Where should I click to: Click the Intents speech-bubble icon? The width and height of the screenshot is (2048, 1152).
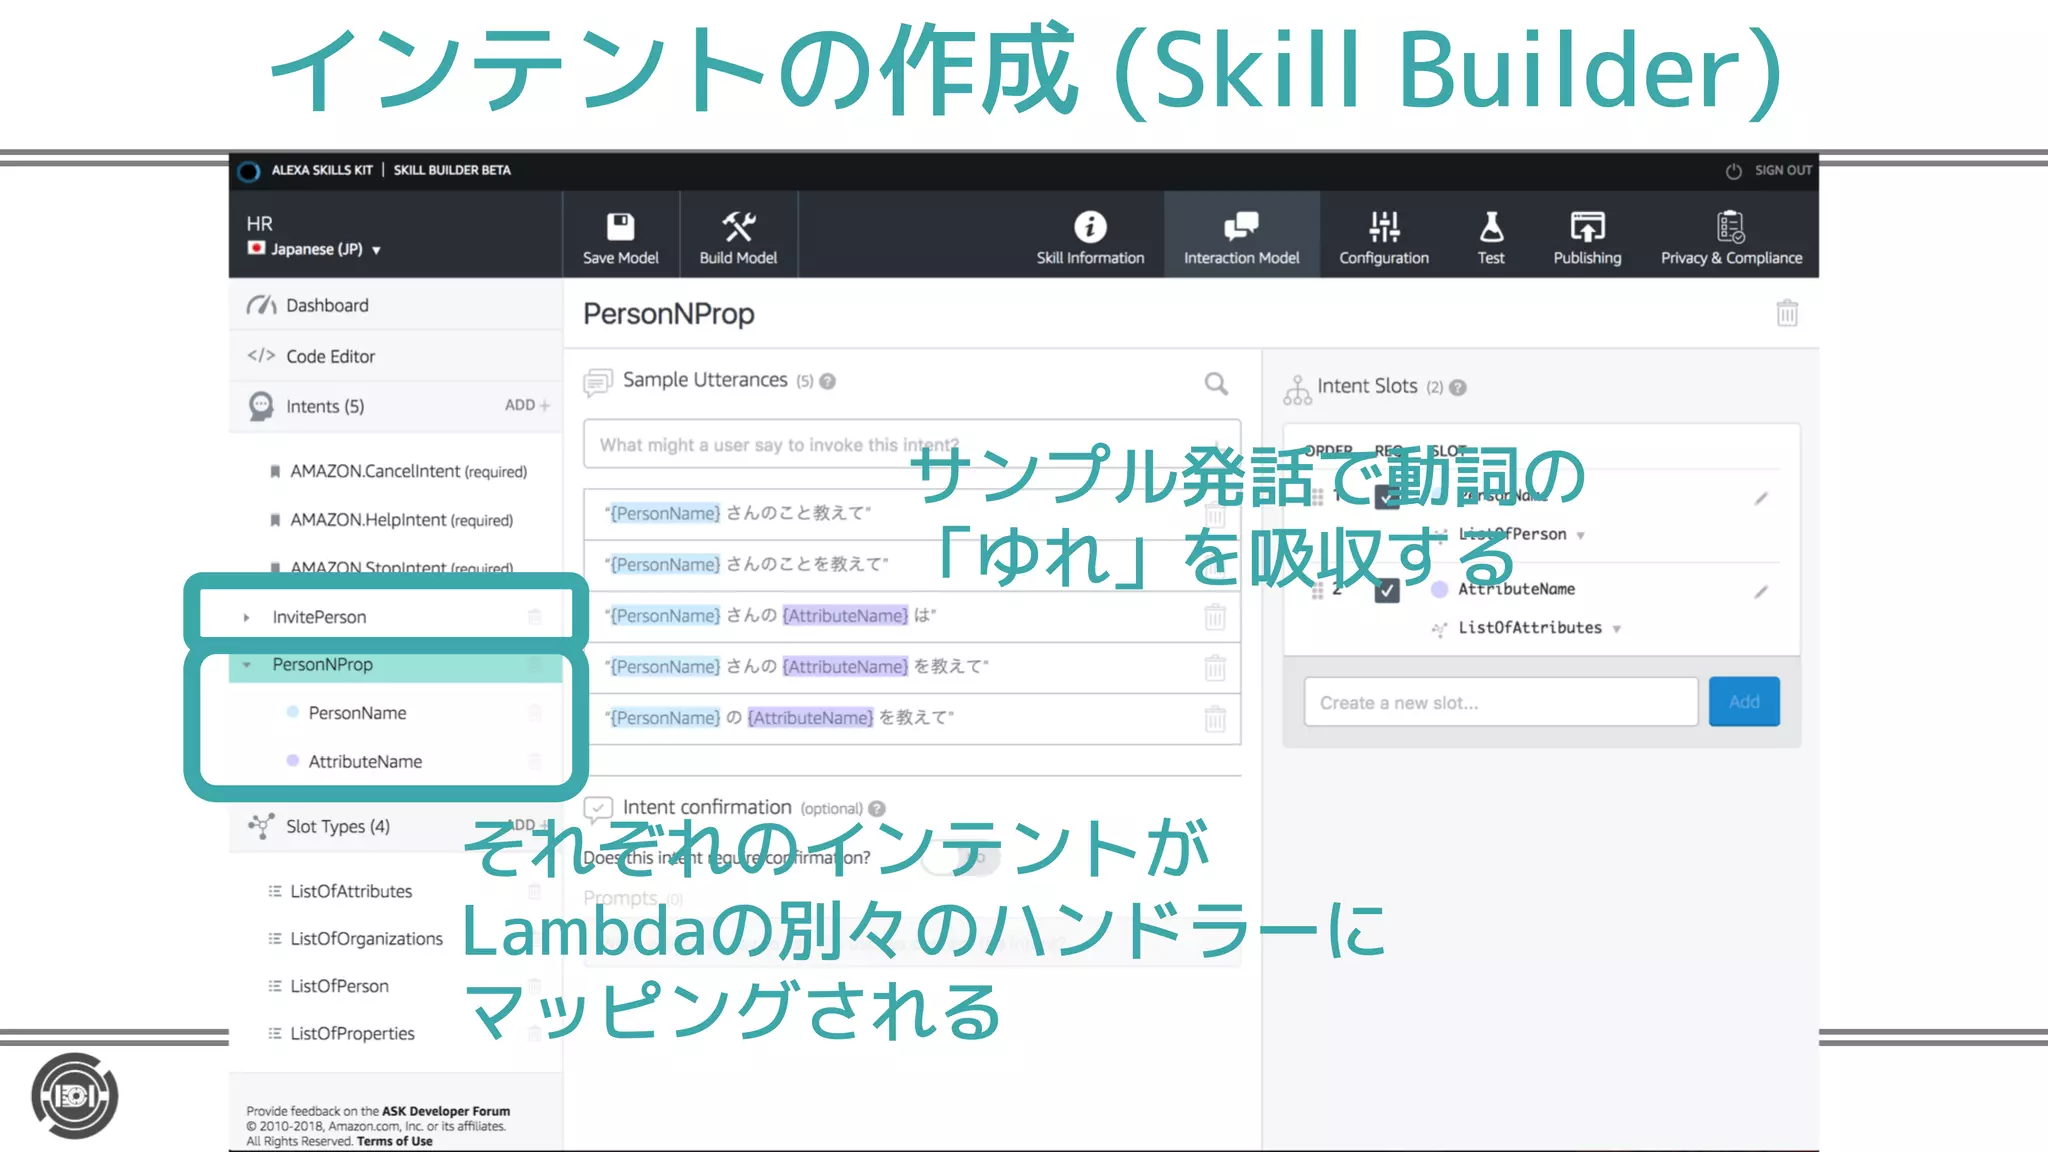[x=260, y=406]
